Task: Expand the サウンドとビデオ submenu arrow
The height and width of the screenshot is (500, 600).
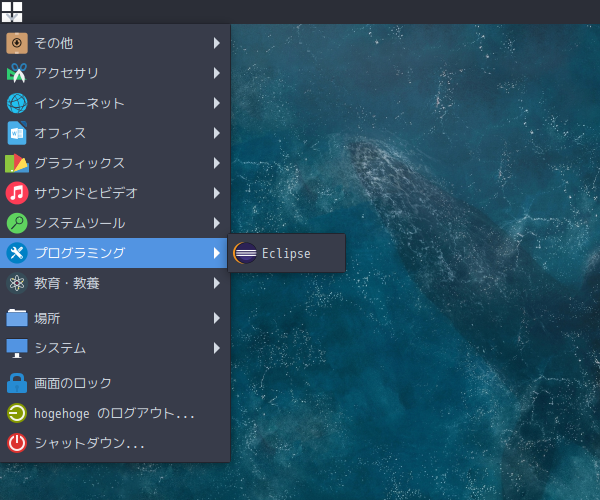Action: click(217, 193)
